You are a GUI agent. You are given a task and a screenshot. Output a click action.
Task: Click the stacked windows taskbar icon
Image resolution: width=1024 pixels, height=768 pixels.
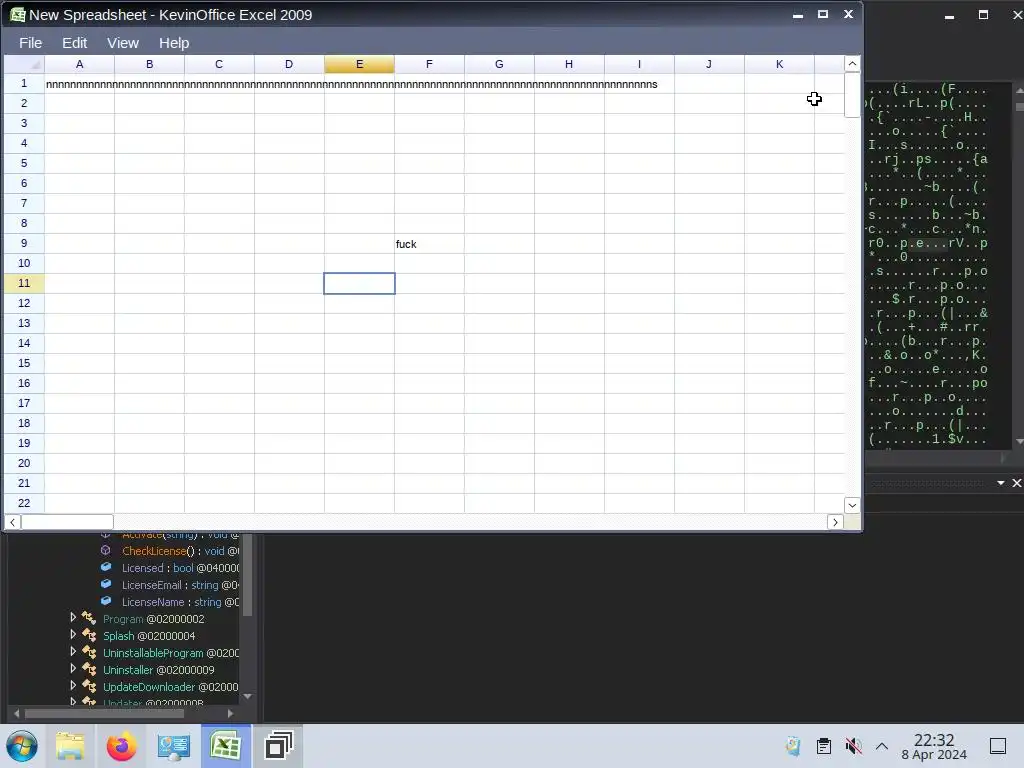click(278, 746)
